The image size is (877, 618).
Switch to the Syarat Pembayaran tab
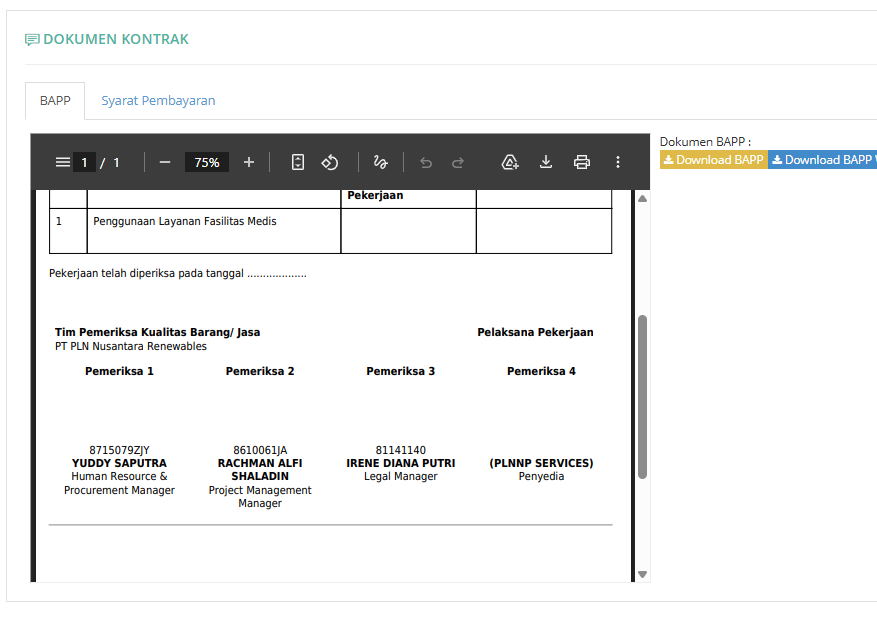tap(158, 101)
